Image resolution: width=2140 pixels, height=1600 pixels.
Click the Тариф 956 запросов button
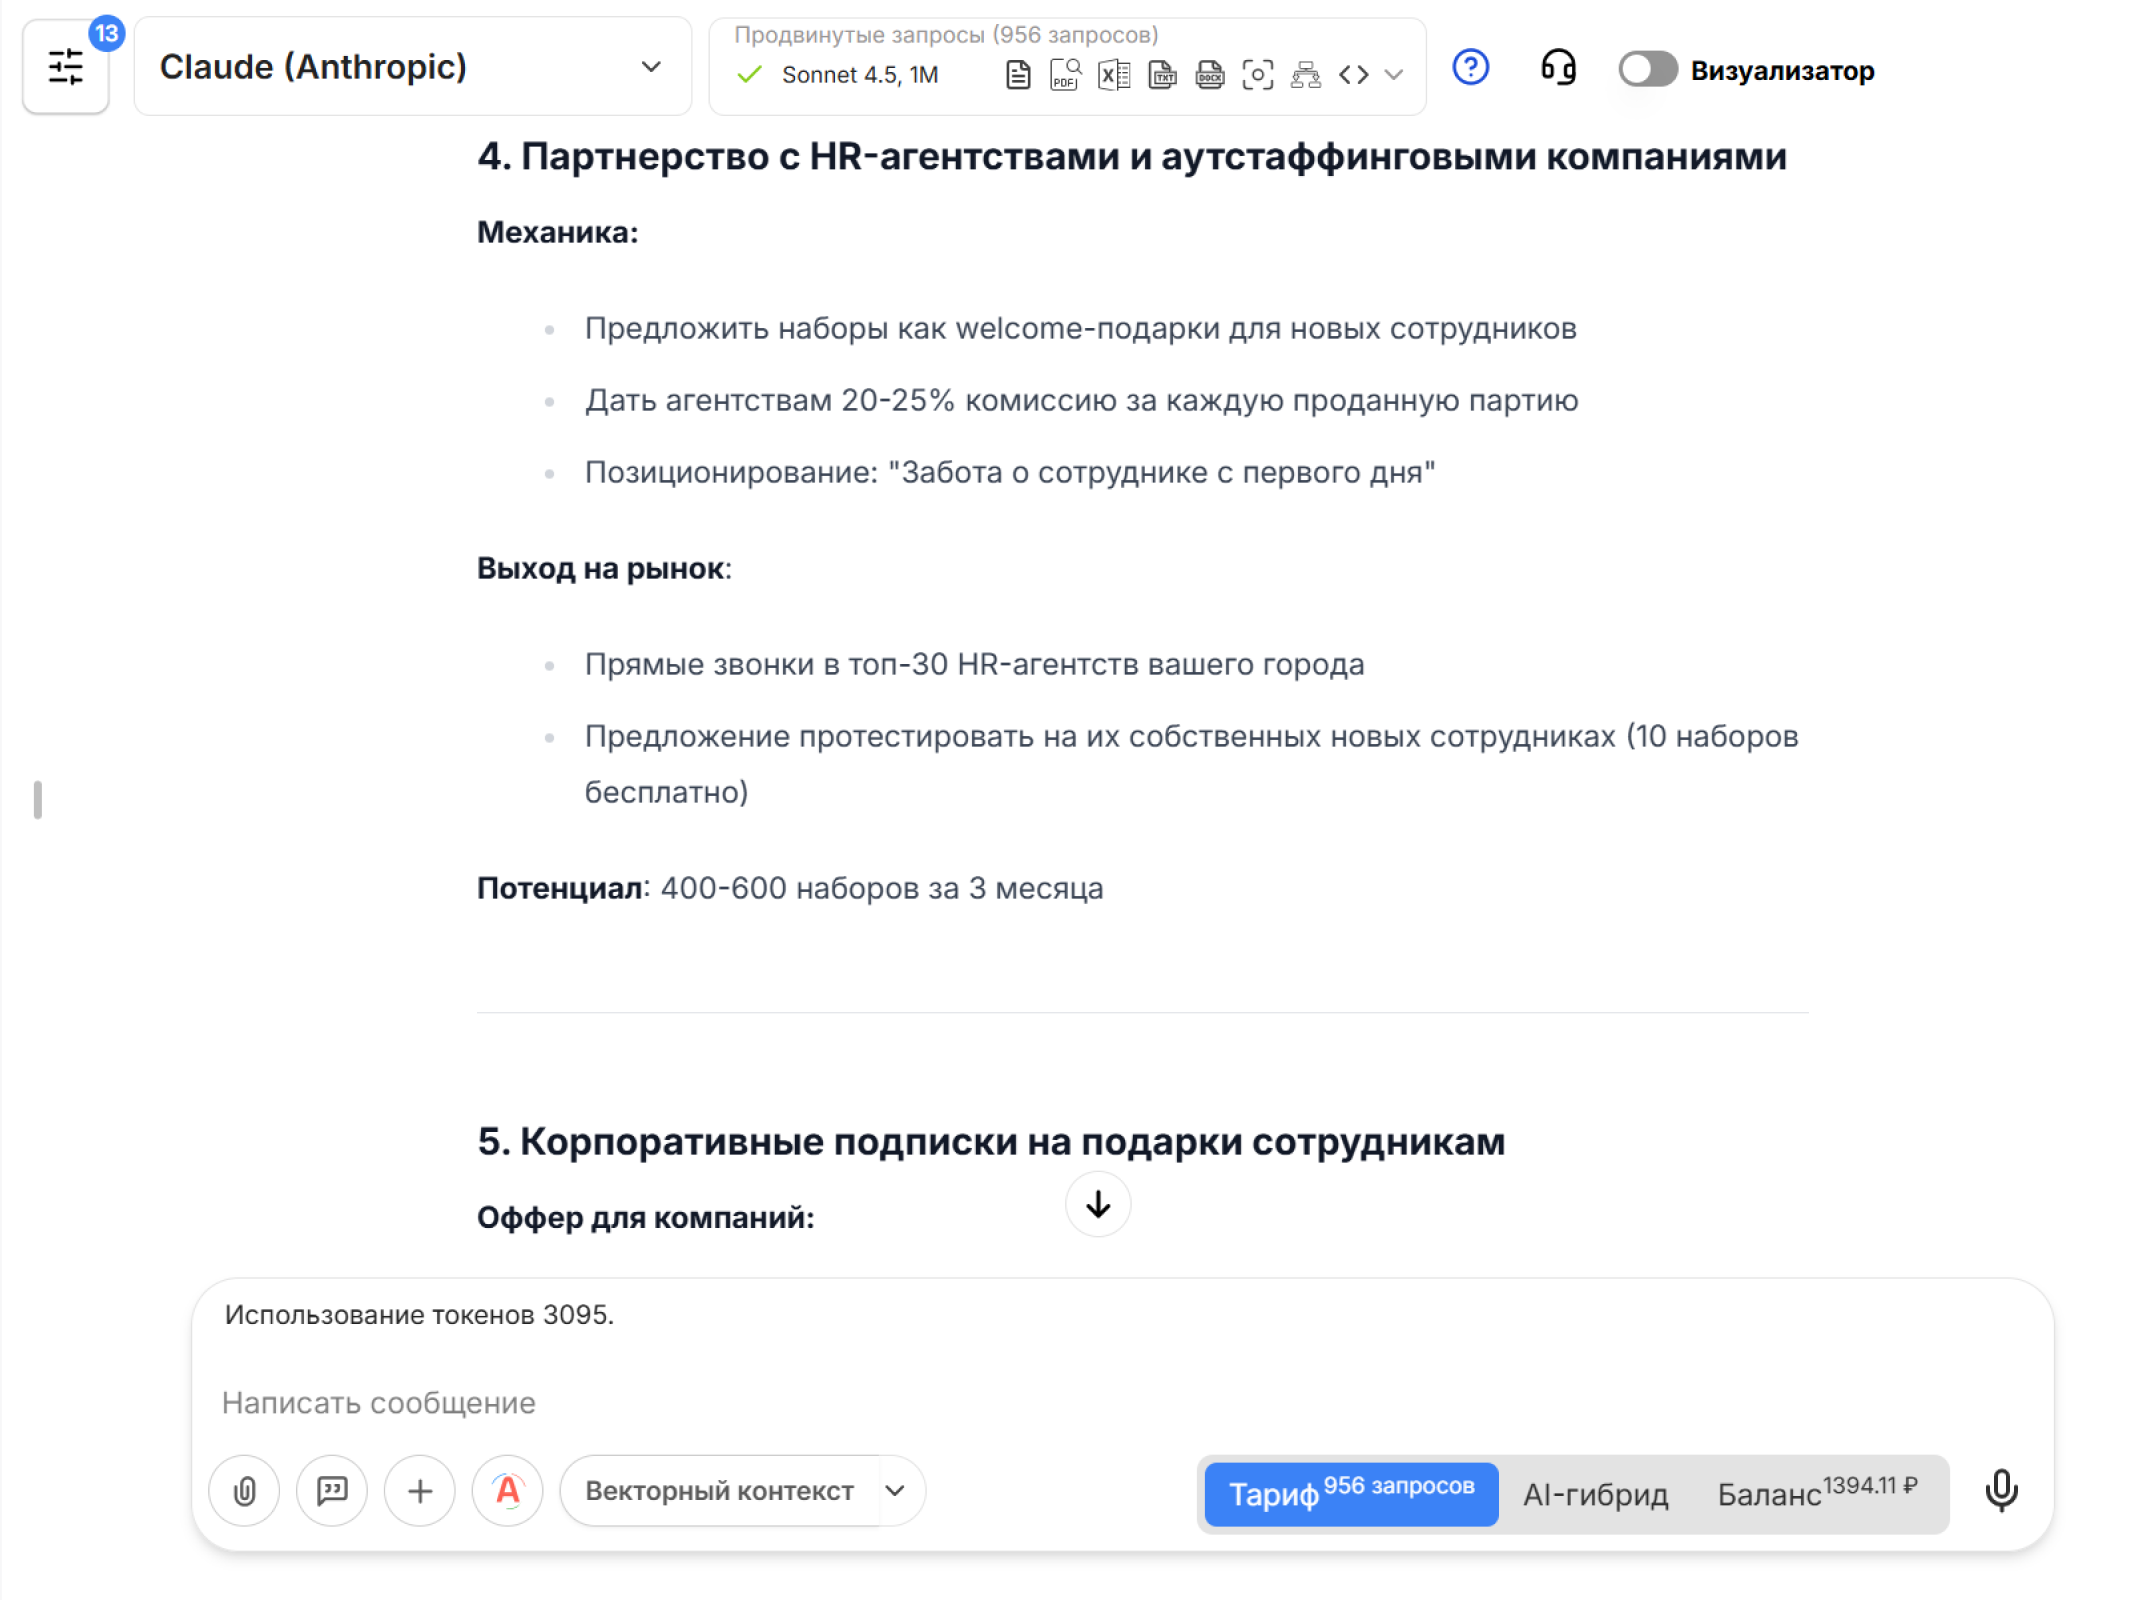1350,1494
